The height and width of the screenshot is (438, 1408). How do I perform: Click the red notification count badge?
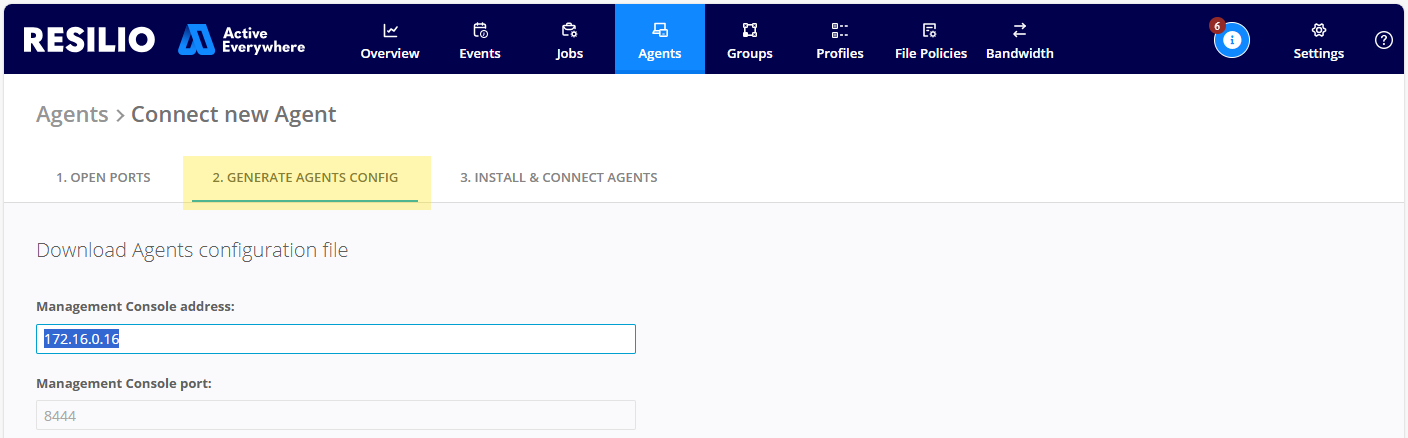pyautogui.click(x=1217, y=25)
